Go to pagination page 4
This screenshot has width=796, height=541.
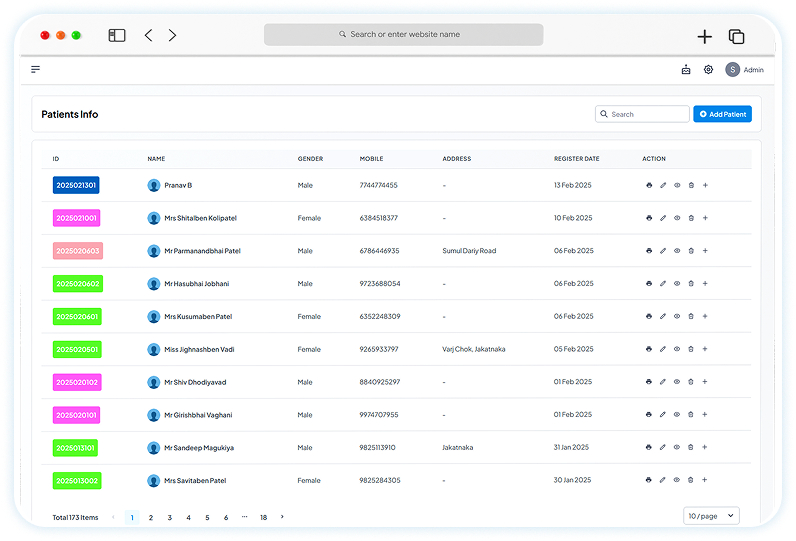[188, 518]
